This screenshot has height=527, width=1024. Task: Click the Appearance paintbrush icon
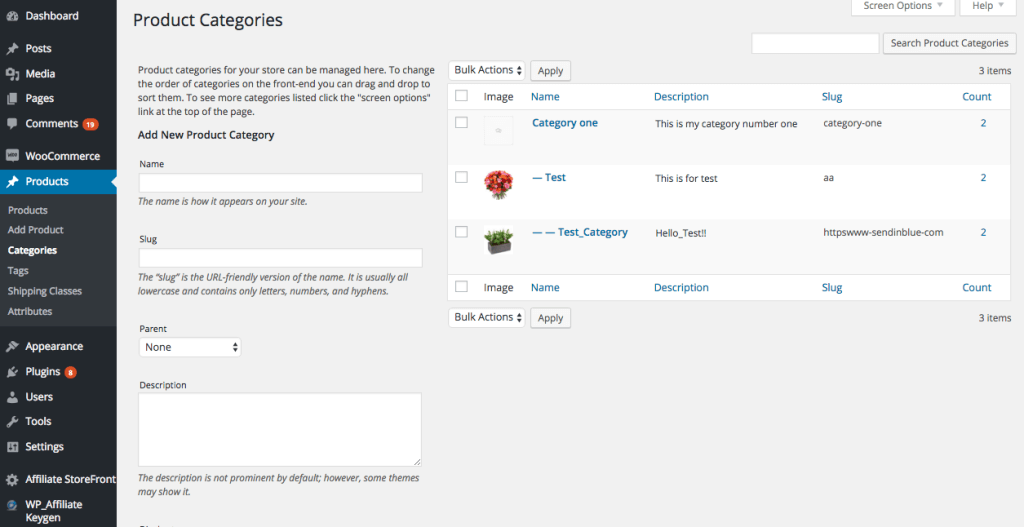pyautogui.click(x=12, y=346)
